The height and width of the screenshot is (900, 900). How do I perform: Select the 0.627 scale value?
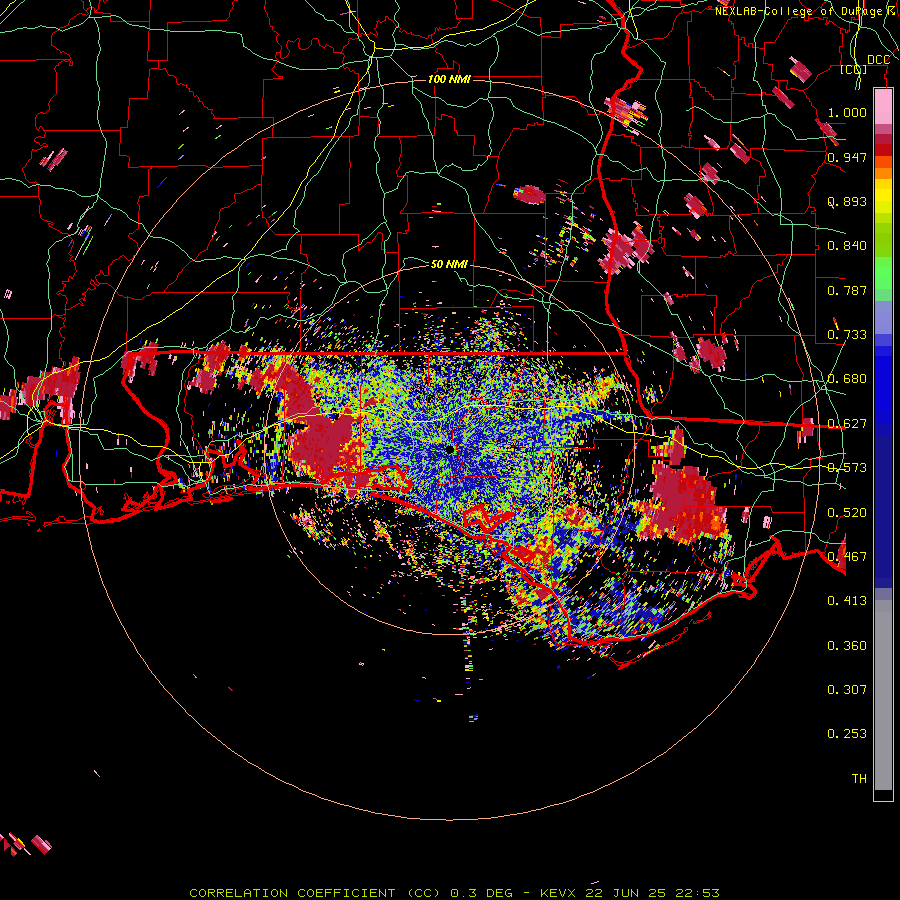[x=847, y=423]
